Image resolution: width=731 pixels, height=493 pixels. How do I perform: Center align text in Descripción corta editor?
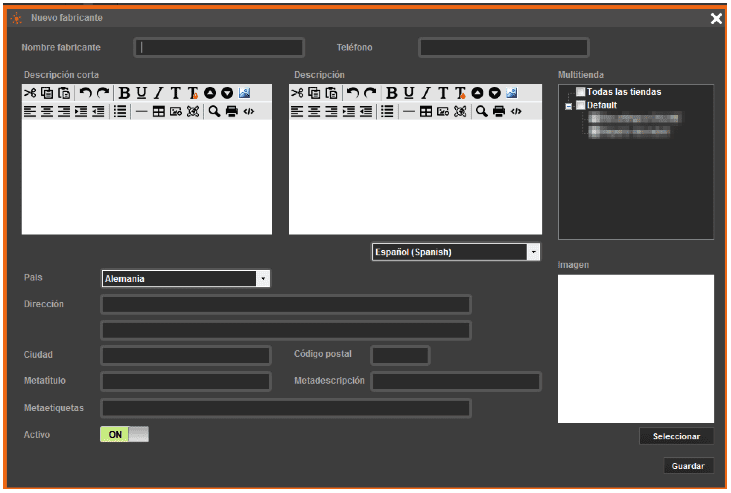(x=46, y=111)
